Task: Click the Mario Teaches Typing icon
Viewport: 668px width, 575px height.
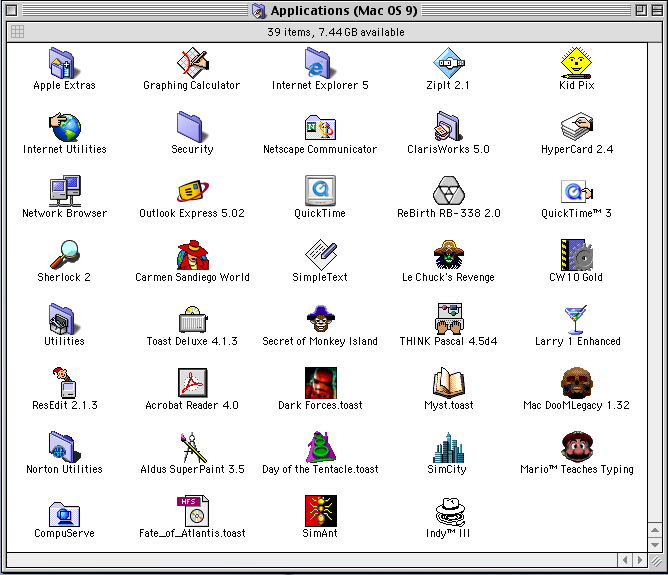Action: pyautogui.click(x=576, y=446)
